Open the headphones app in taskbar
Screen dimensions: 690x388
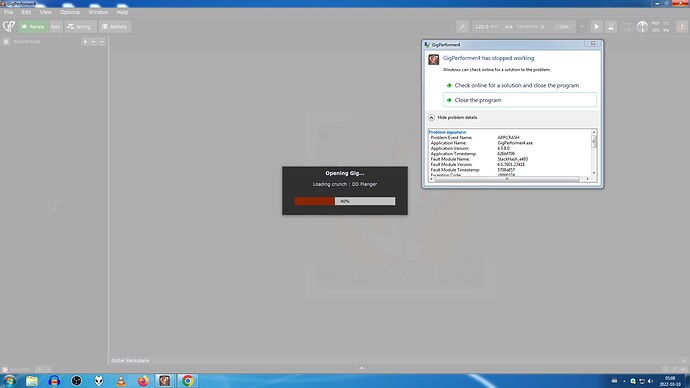54,381
